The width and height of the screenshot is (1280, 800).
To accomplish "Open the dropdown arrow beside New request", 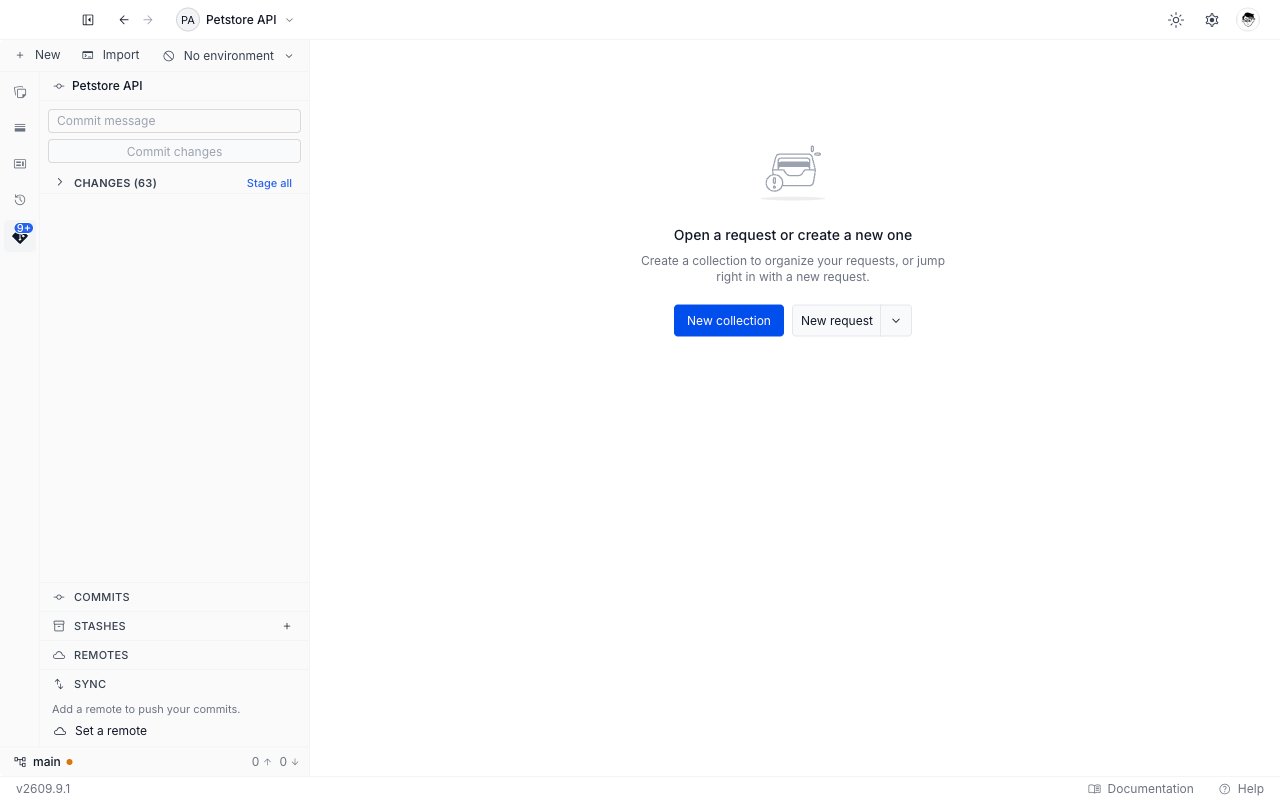I will click(896, 321).
